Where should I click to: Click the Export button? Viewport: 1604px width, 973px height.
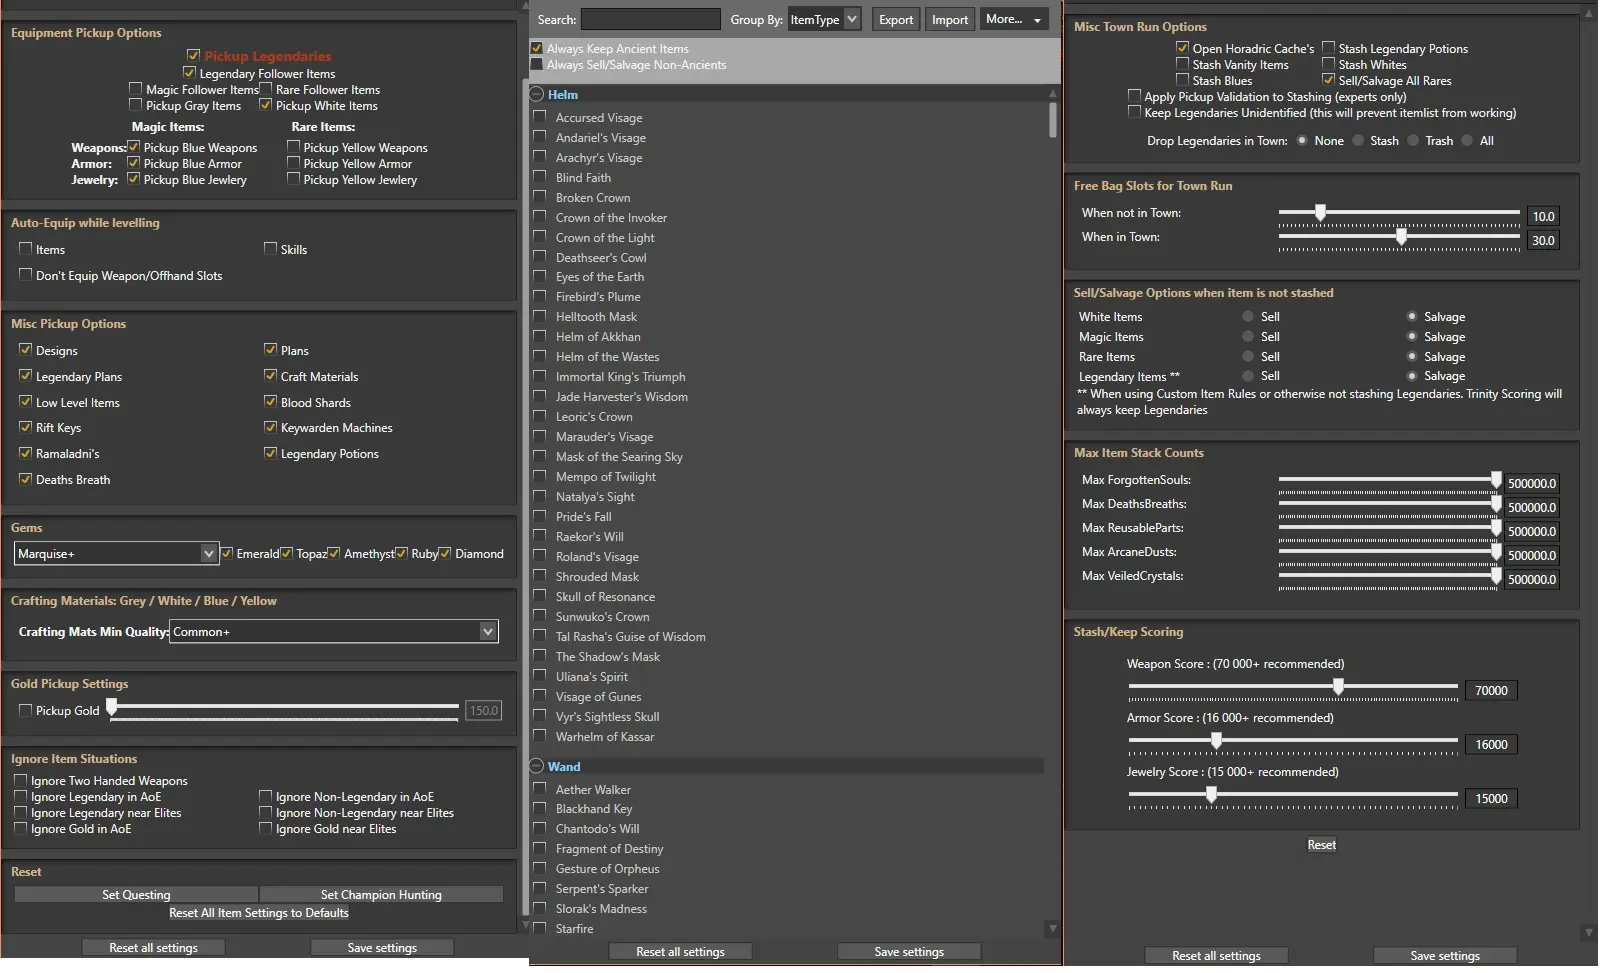click(895, 20)
